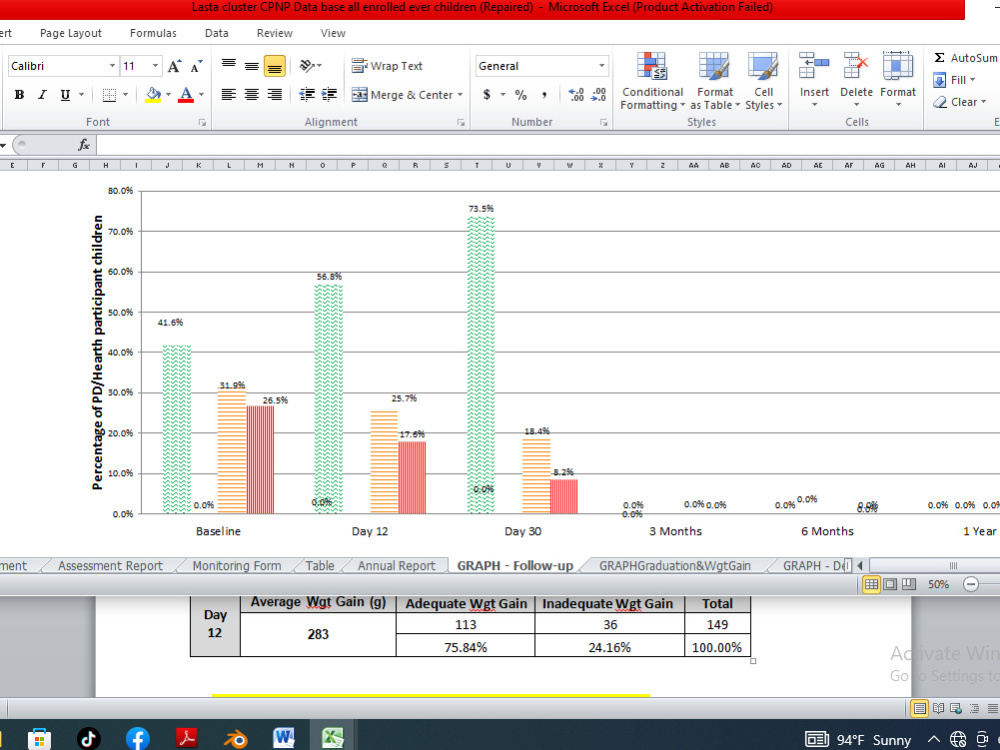The height and width of the screenshot is (750, 1000).
Task: Open Word from taskbar
Action: coord(284,739)
